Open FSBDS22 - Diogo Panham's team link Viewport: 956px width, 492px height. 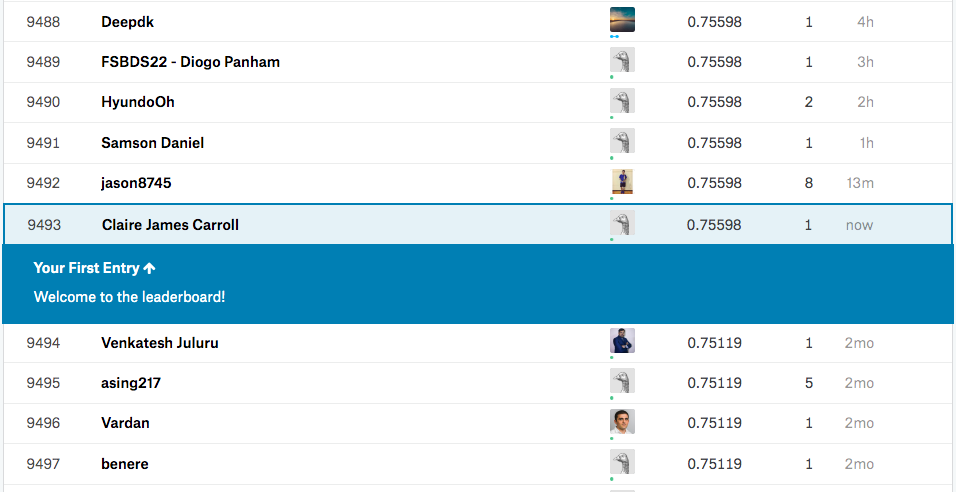point(190,62)
